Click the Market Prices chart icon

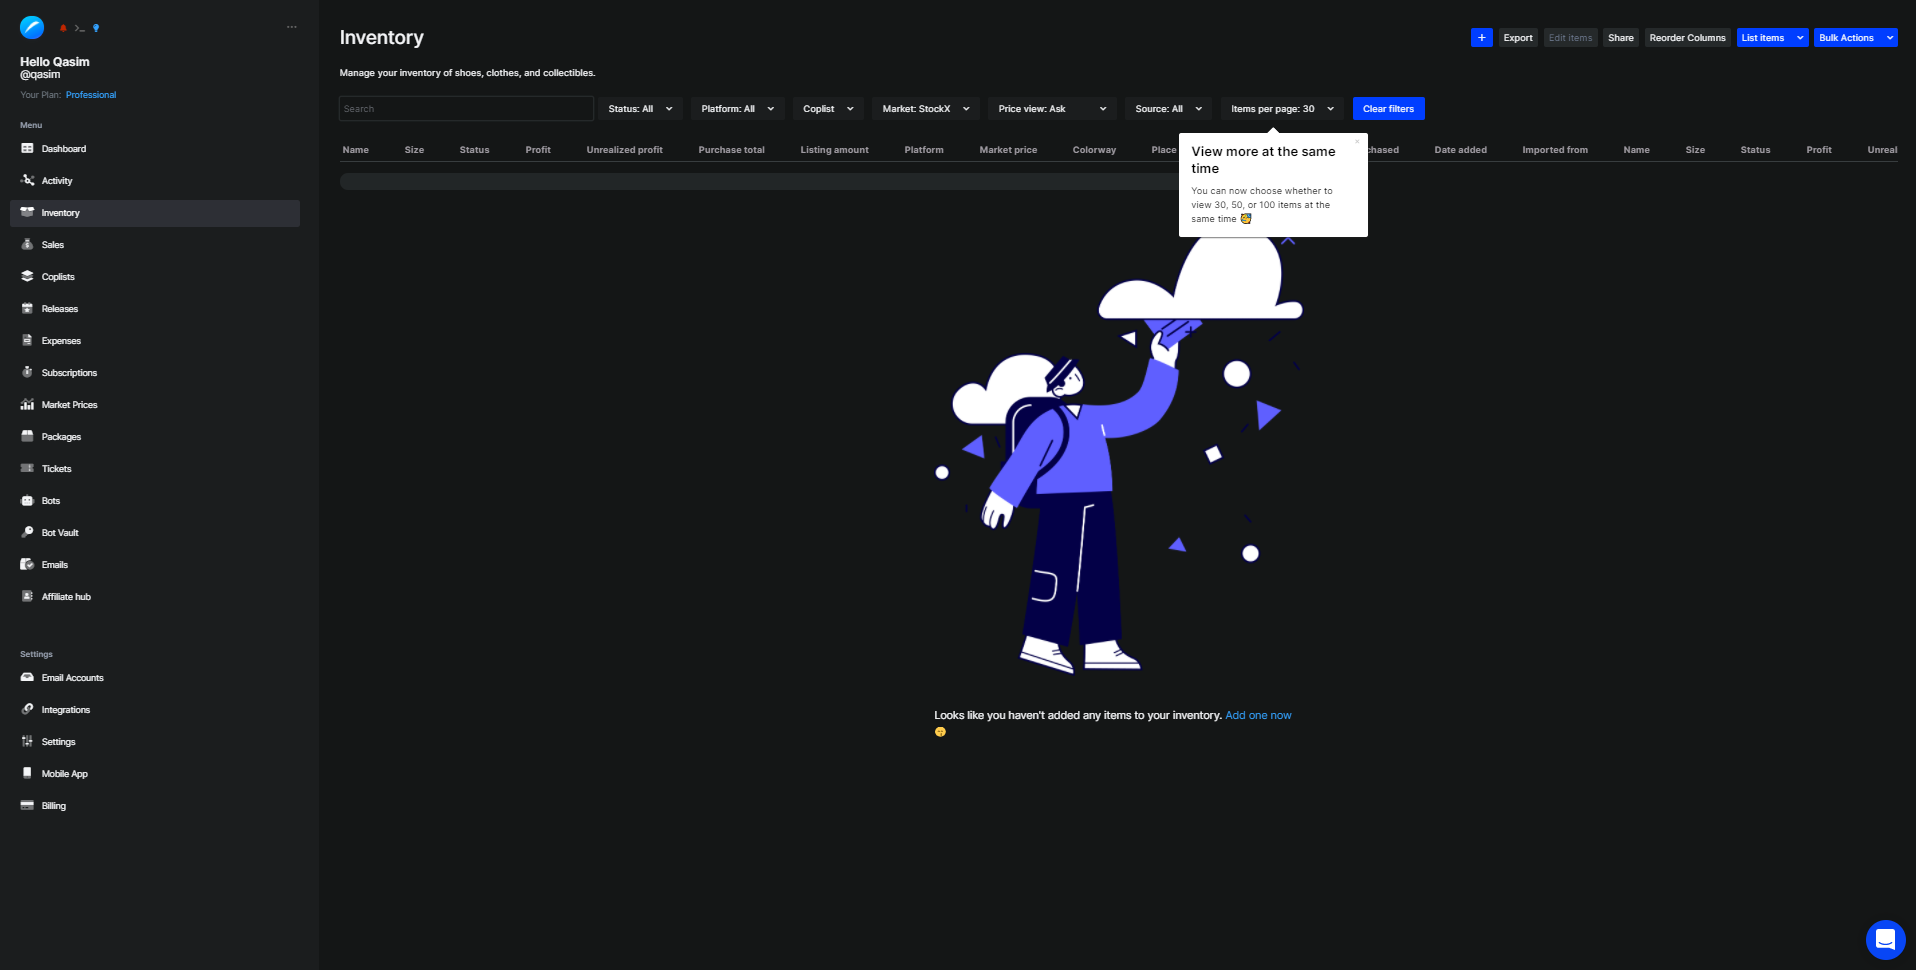click(27, 405)
